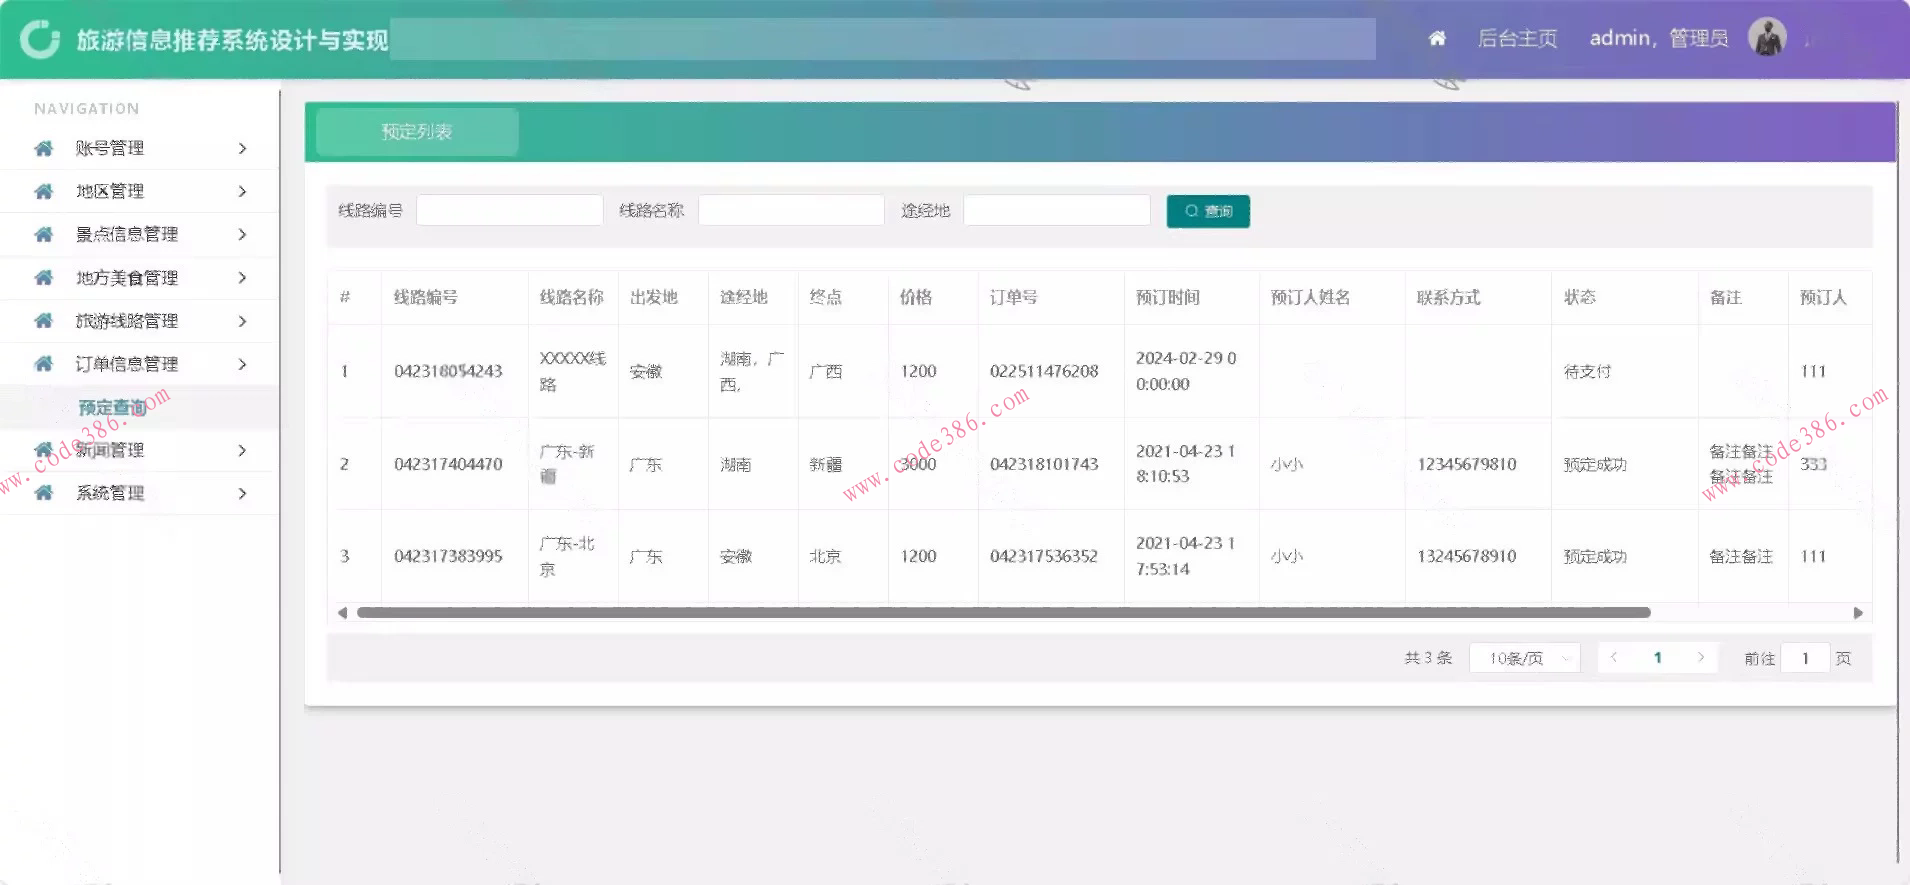Expand the 地区管理 menu chevron
This screenshot has width=1910, height=885.
point(242,191)
